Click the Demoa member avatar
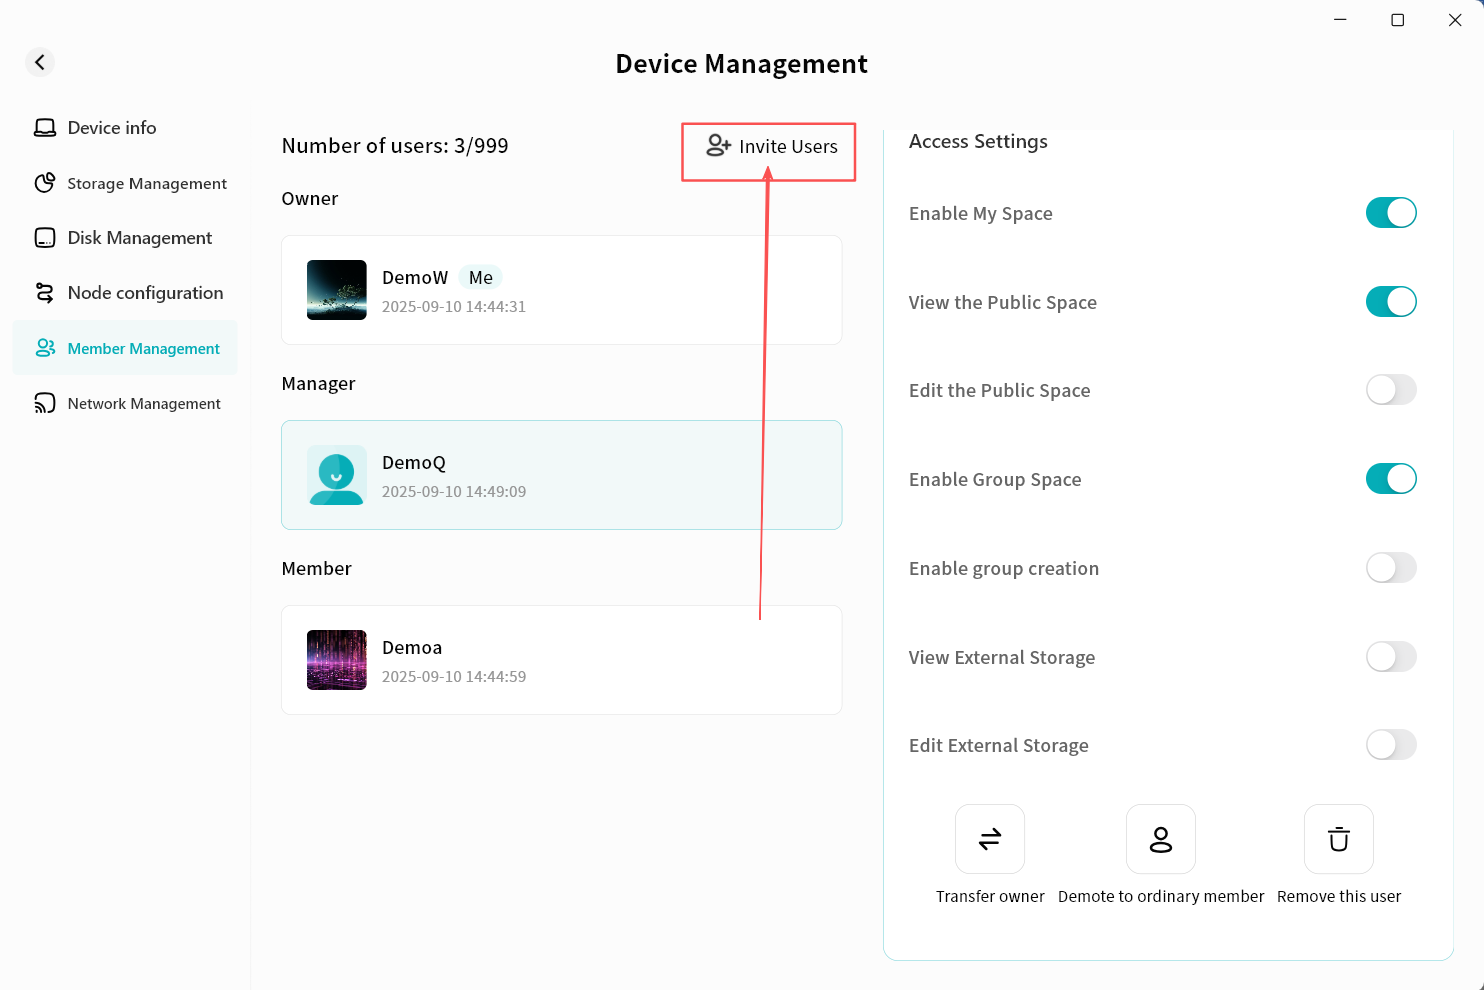Screen dimensions: 1484x990 pos(337,660)
